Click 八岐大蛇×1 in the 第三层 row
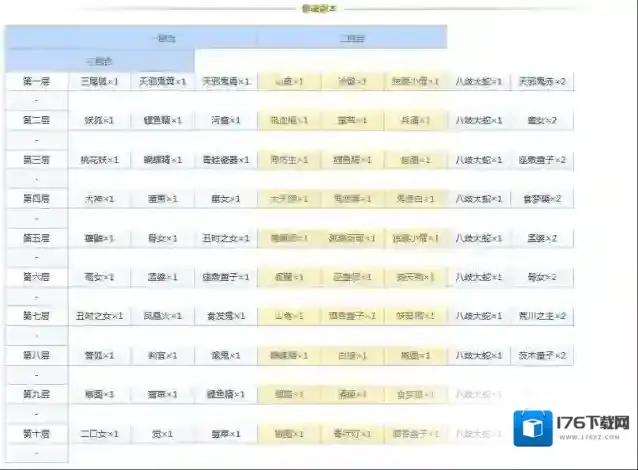638x470 pixels. tap(478, 160)
